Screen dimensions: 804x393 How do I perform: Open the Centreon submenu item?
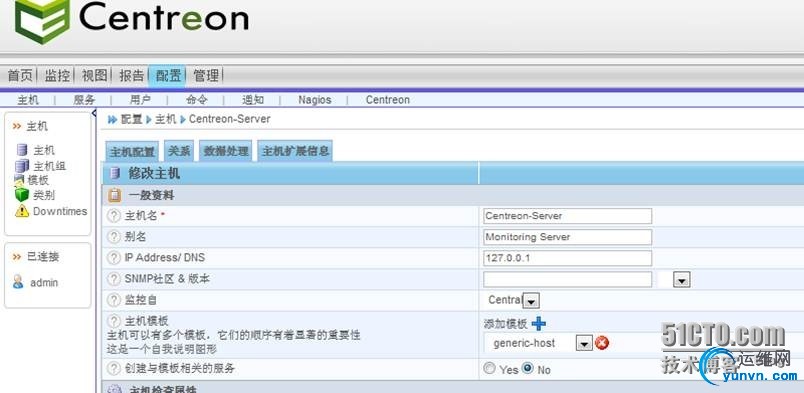388,100
